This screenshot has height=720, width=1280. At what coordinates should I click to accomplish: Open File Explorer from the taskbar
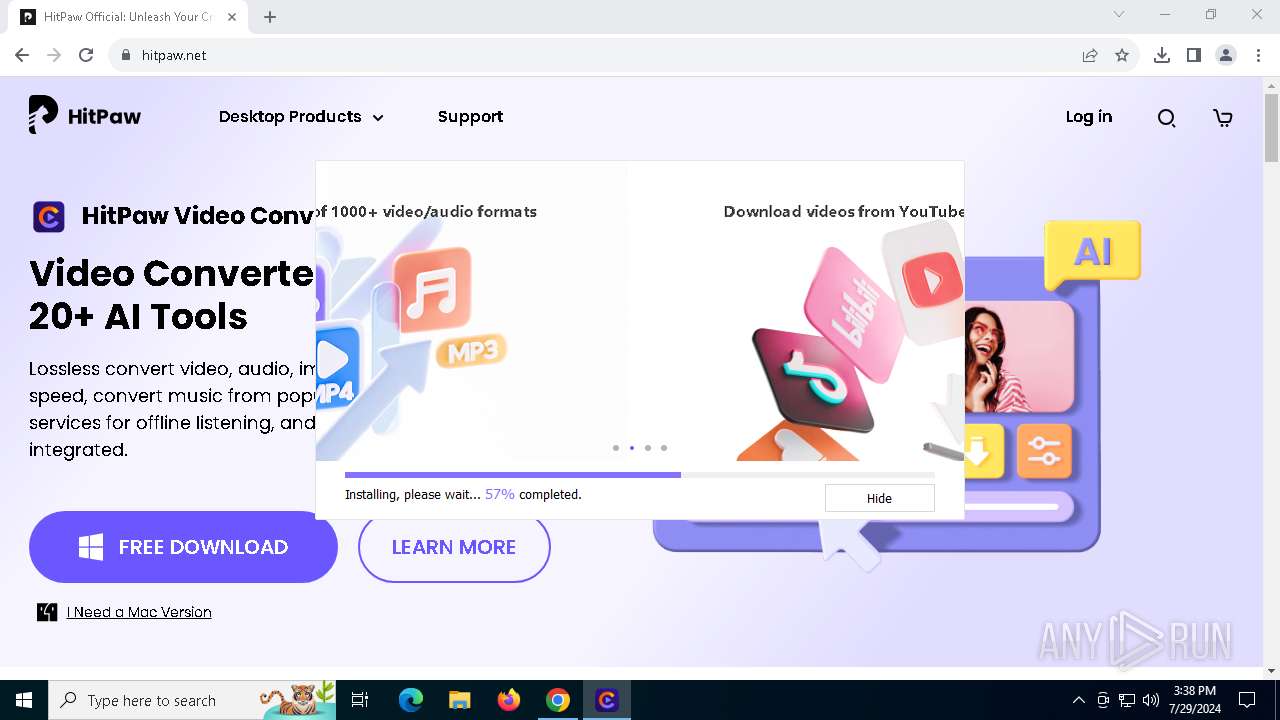click(459, 700)
